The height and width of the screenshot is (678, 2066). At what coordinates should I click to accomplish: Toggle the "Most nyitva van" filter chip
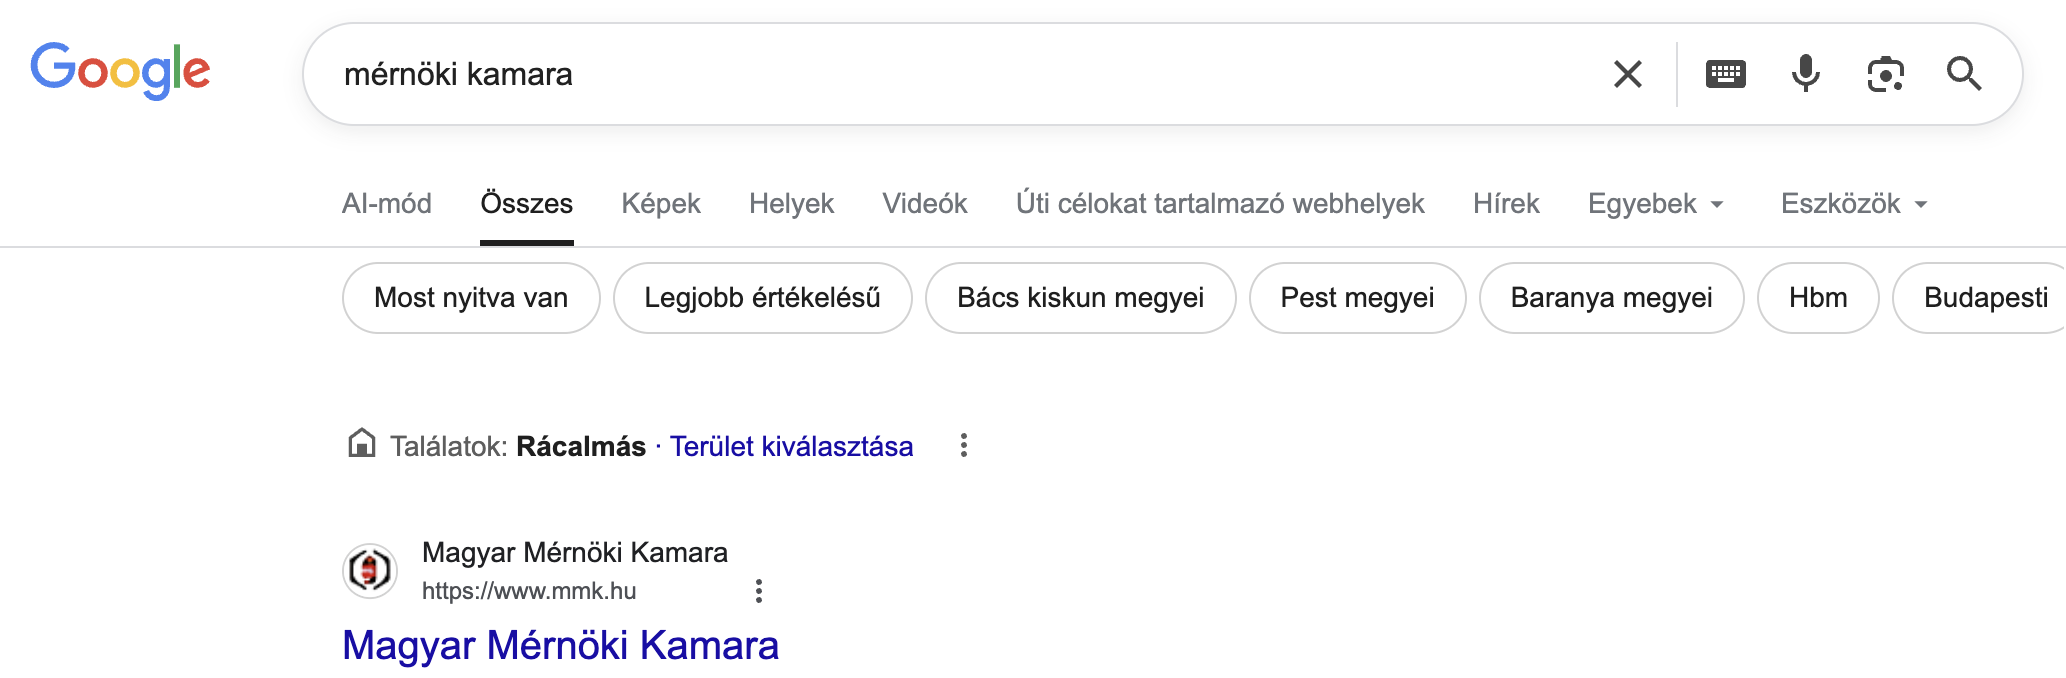coord(471,298)
